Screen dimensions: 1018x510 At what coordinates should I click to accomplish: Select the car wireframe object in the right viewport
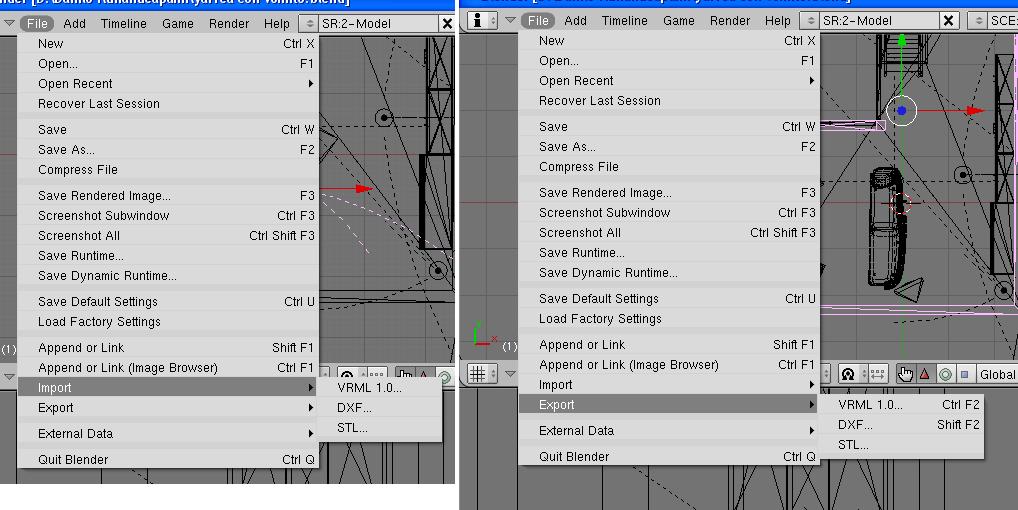pos(886,227)
